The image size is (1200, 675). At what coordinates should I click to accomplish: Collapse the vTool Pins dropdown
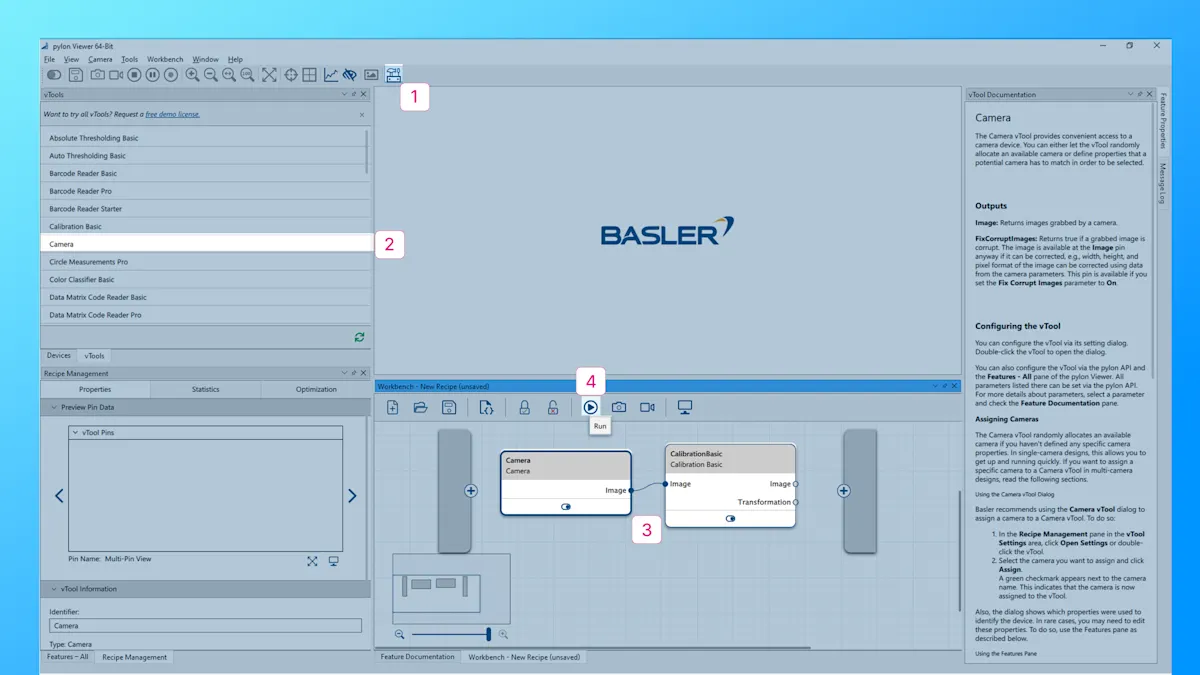point(76,433)
